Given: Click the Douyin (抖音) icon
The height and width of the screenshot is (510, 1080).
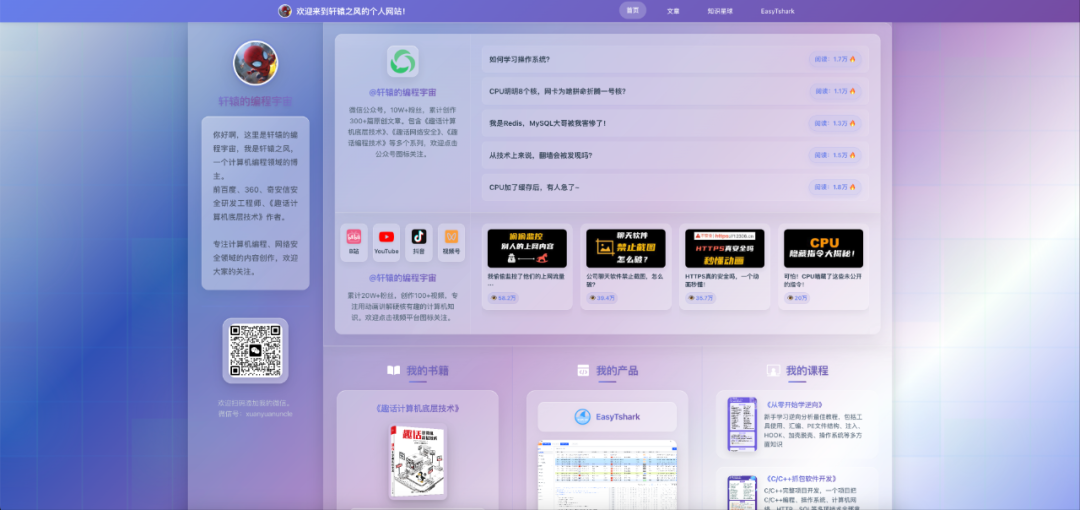Looking at the screenshot, I should pos(419,238).
